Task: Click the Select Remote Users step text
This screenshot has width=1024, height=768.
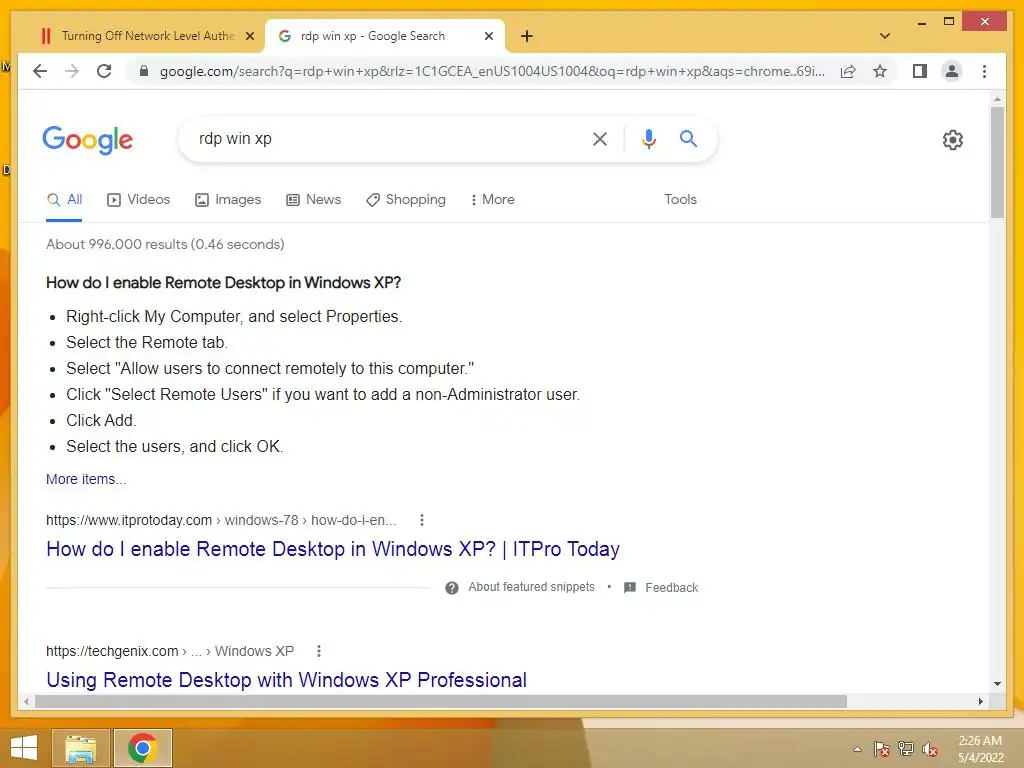Action: [323, 394]
